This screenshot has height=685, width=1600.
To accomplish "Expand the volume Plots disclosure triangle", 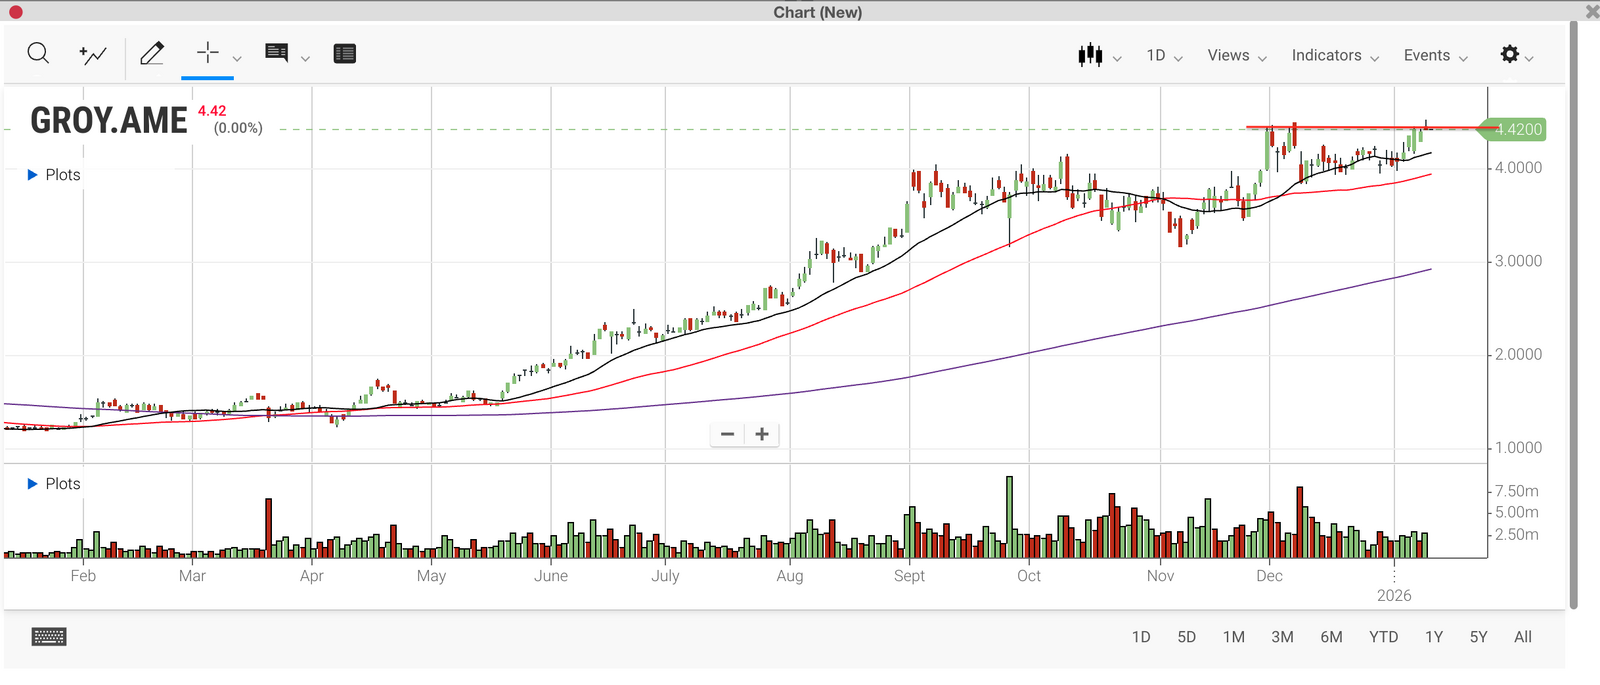I will pyautogui.click(x=32, y=484).
